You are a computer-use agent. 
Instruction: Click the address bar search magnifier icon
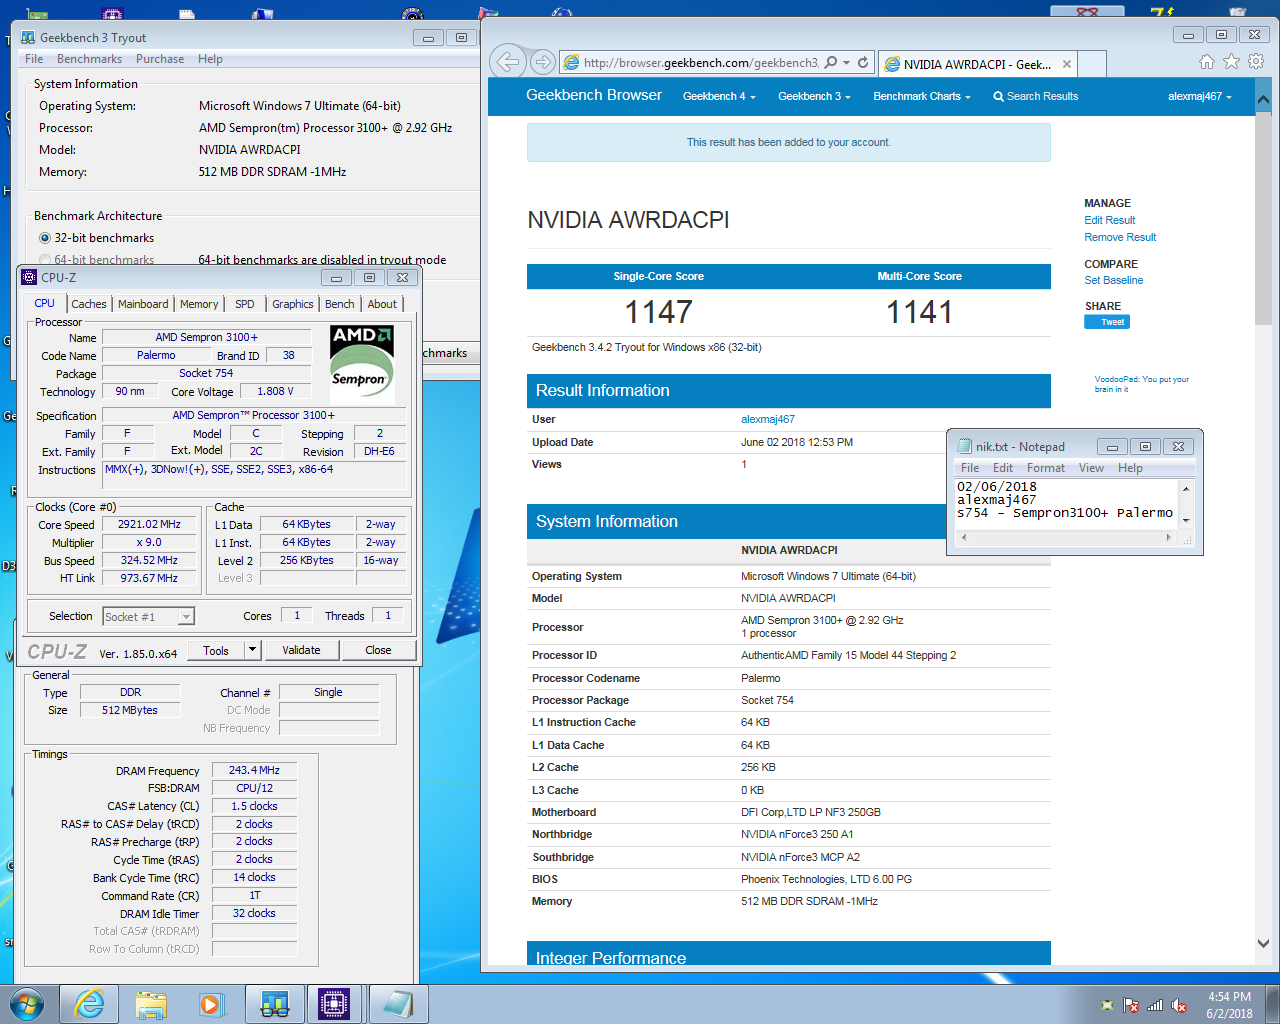pos(831,62)
